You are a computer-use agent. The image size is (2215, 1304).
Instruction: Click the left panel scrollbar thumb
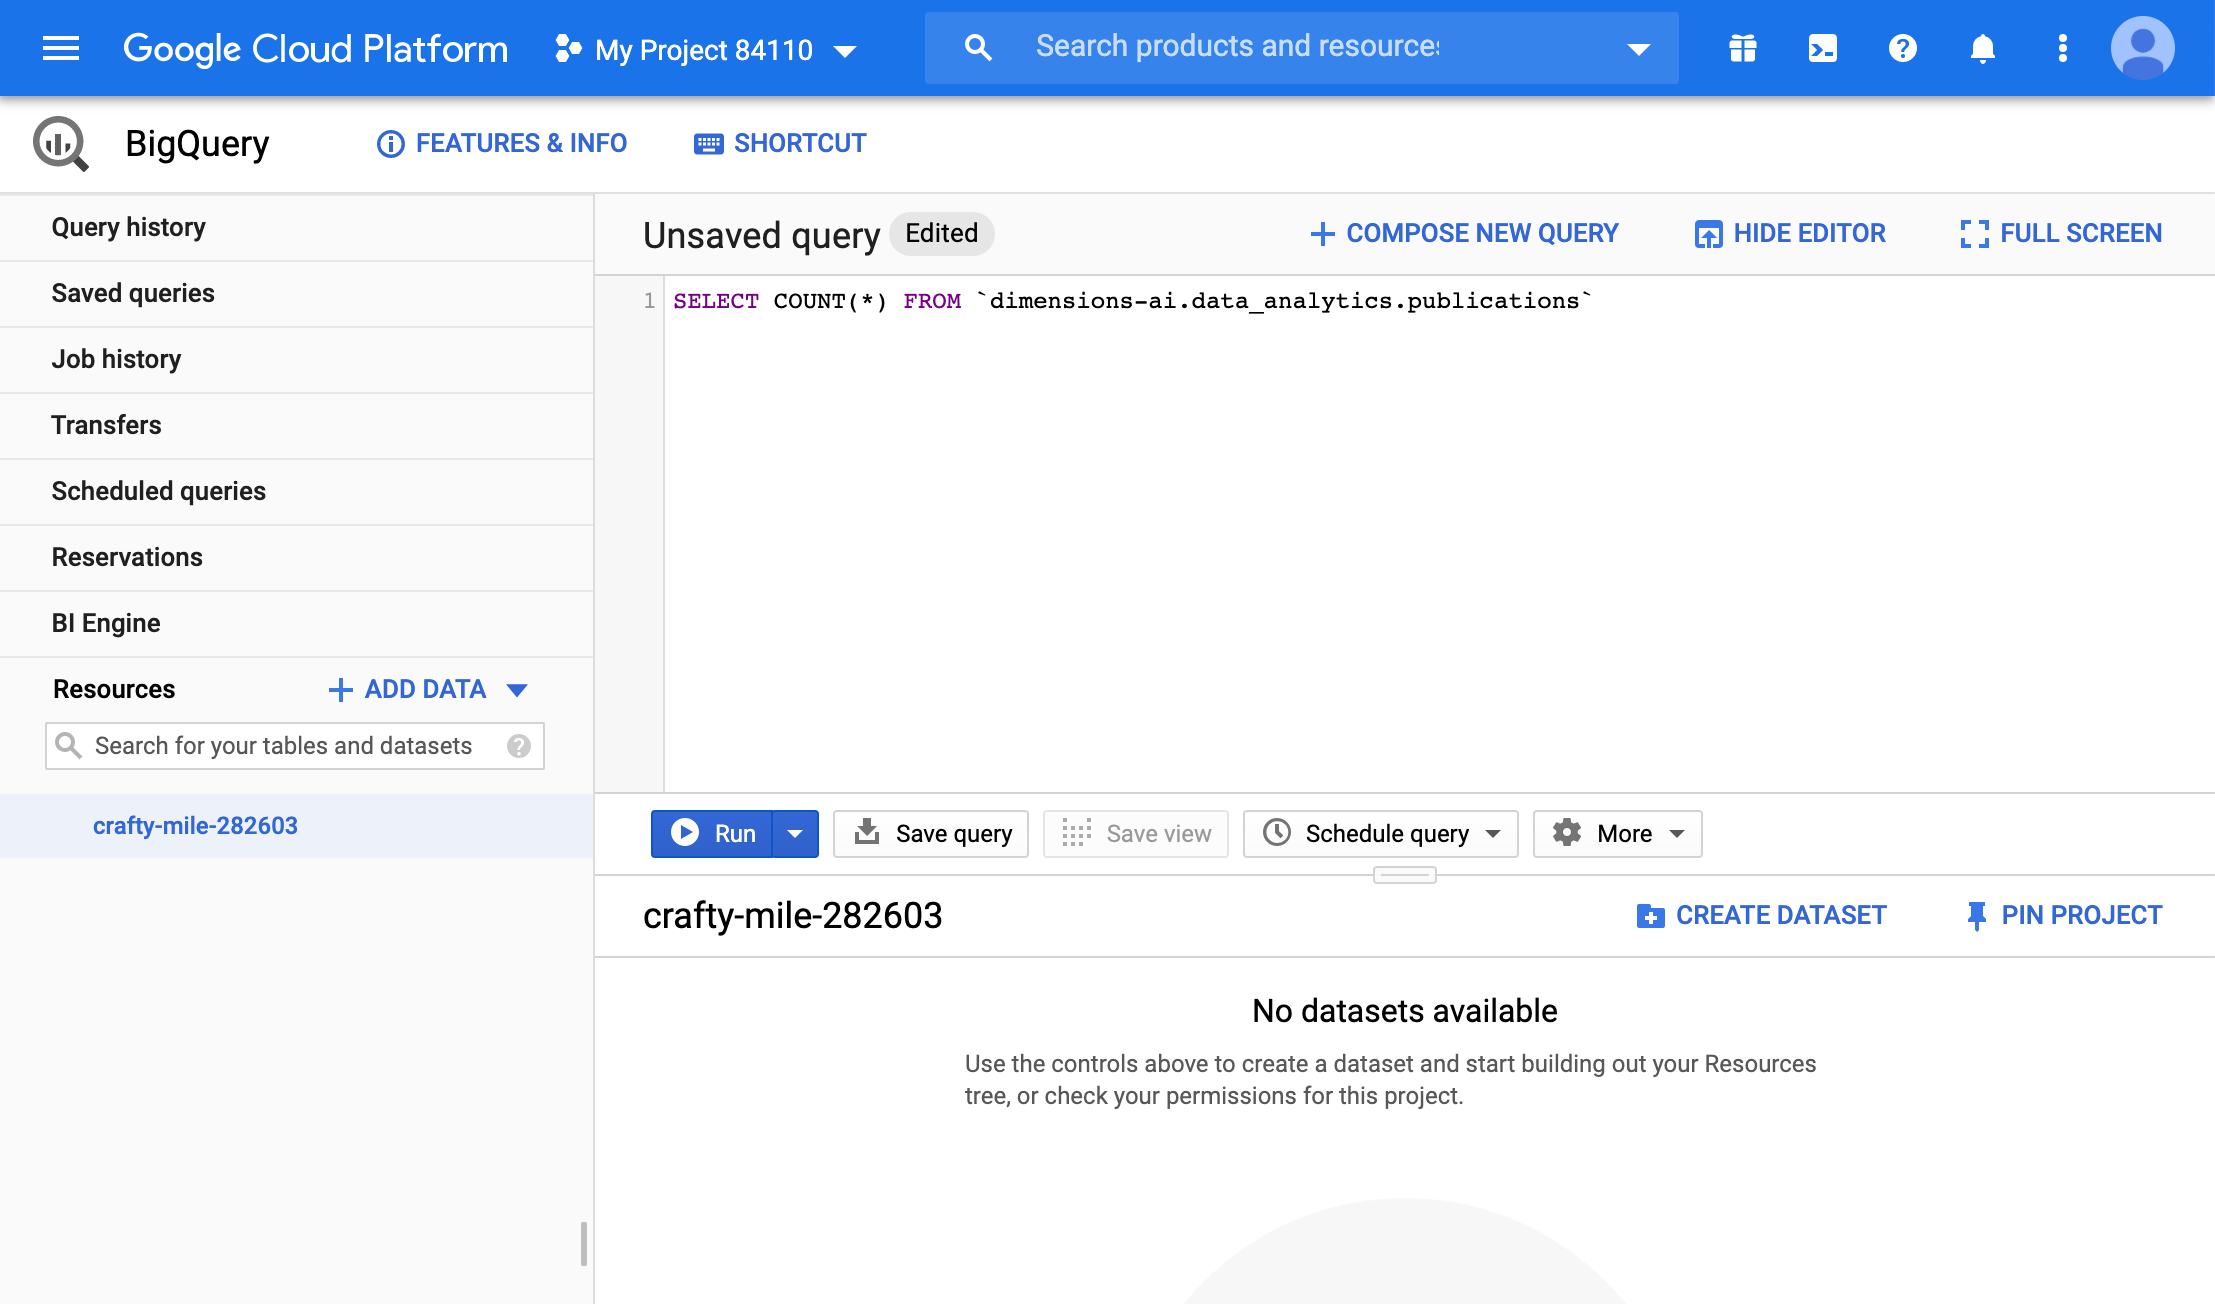click(x=584, y=1243)
